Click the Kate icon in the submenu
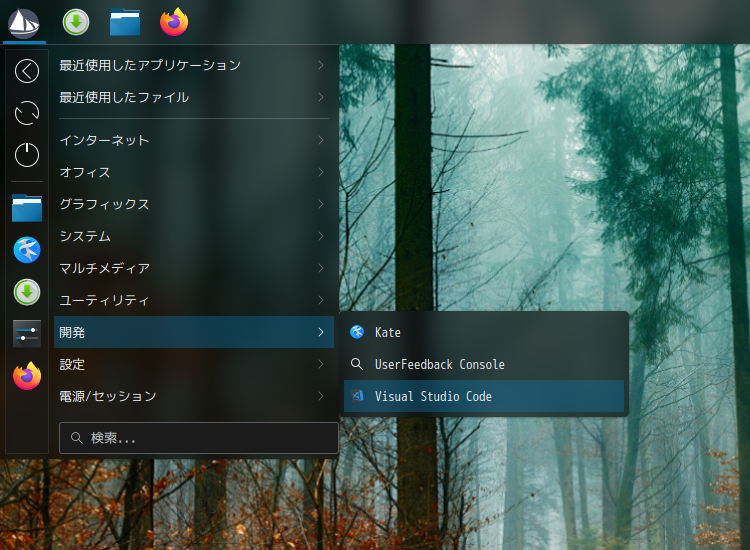Screen dimensions: 750x550 coord(357,332)
